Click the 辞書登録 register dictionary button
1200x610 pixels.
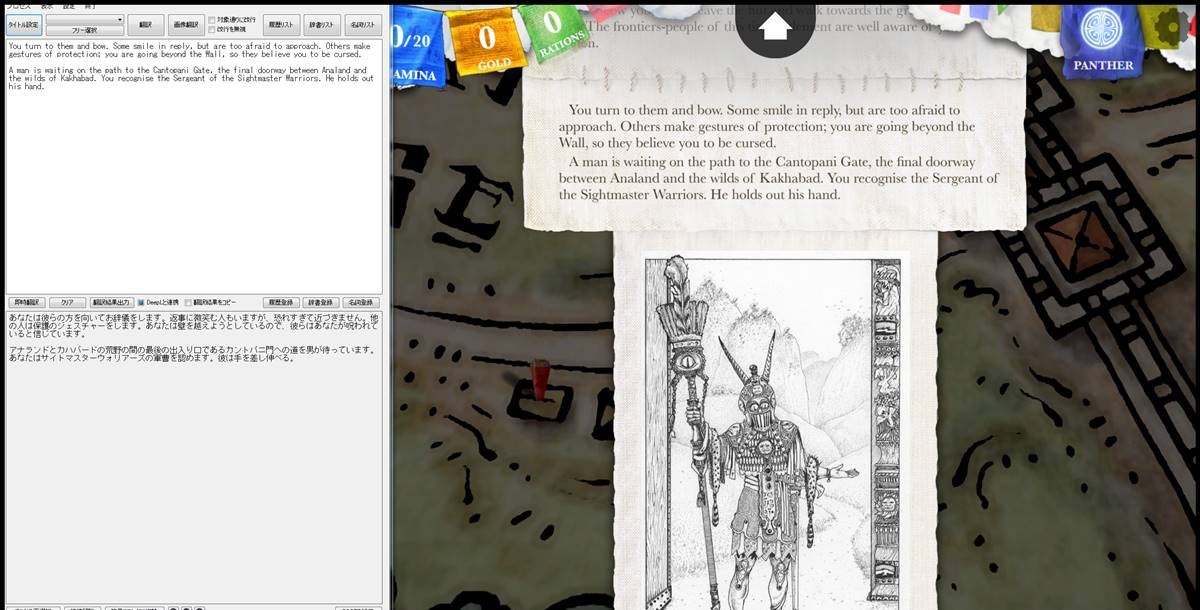pos(322,302)
